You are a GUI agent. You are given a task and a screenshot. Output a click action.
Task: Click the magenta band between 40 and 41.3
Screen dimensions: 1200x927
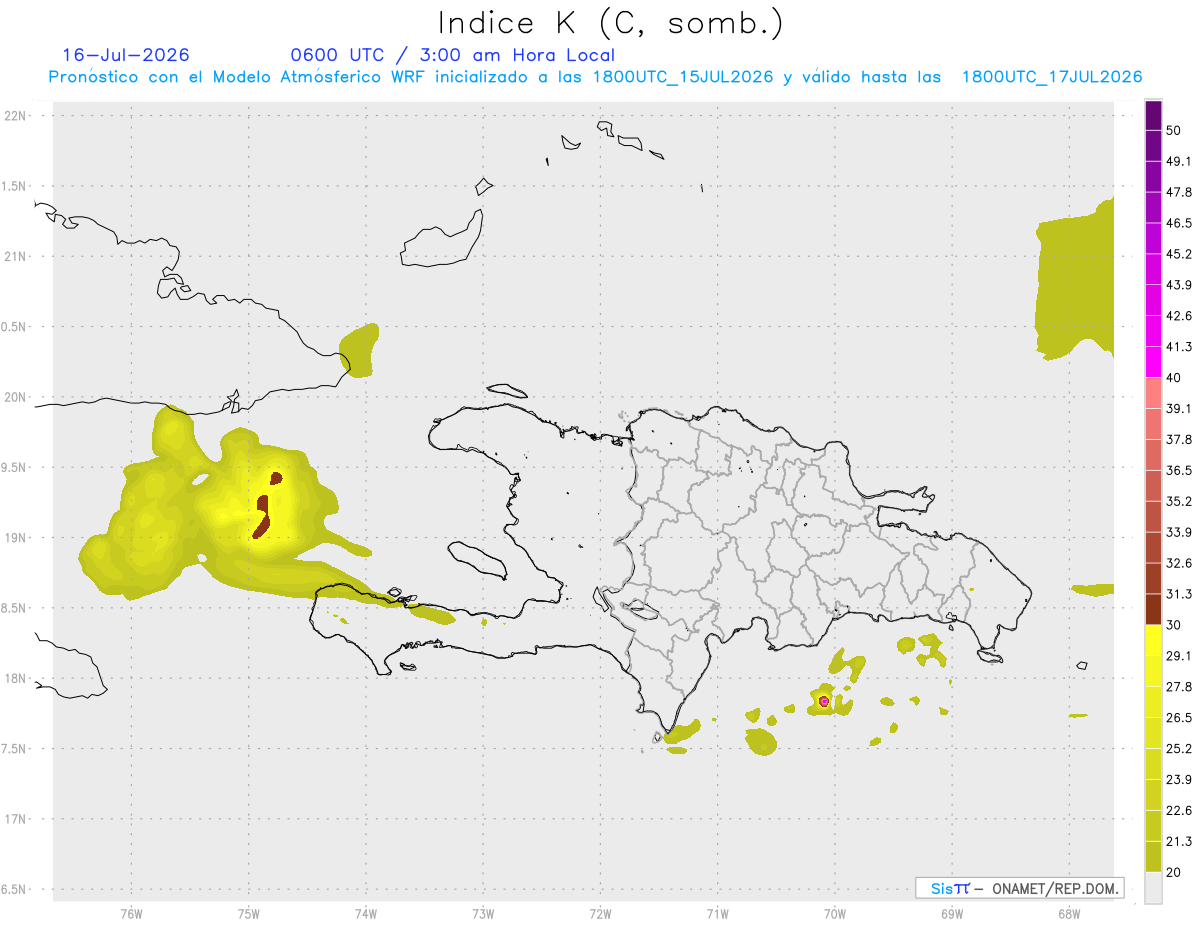tap(1153, 362)
